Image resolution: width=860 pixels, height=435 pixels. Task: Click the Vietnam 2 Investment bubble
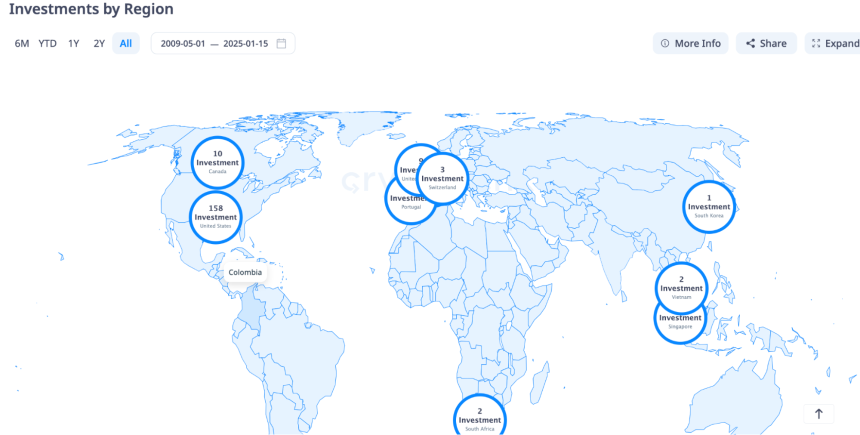pos(681,289)
